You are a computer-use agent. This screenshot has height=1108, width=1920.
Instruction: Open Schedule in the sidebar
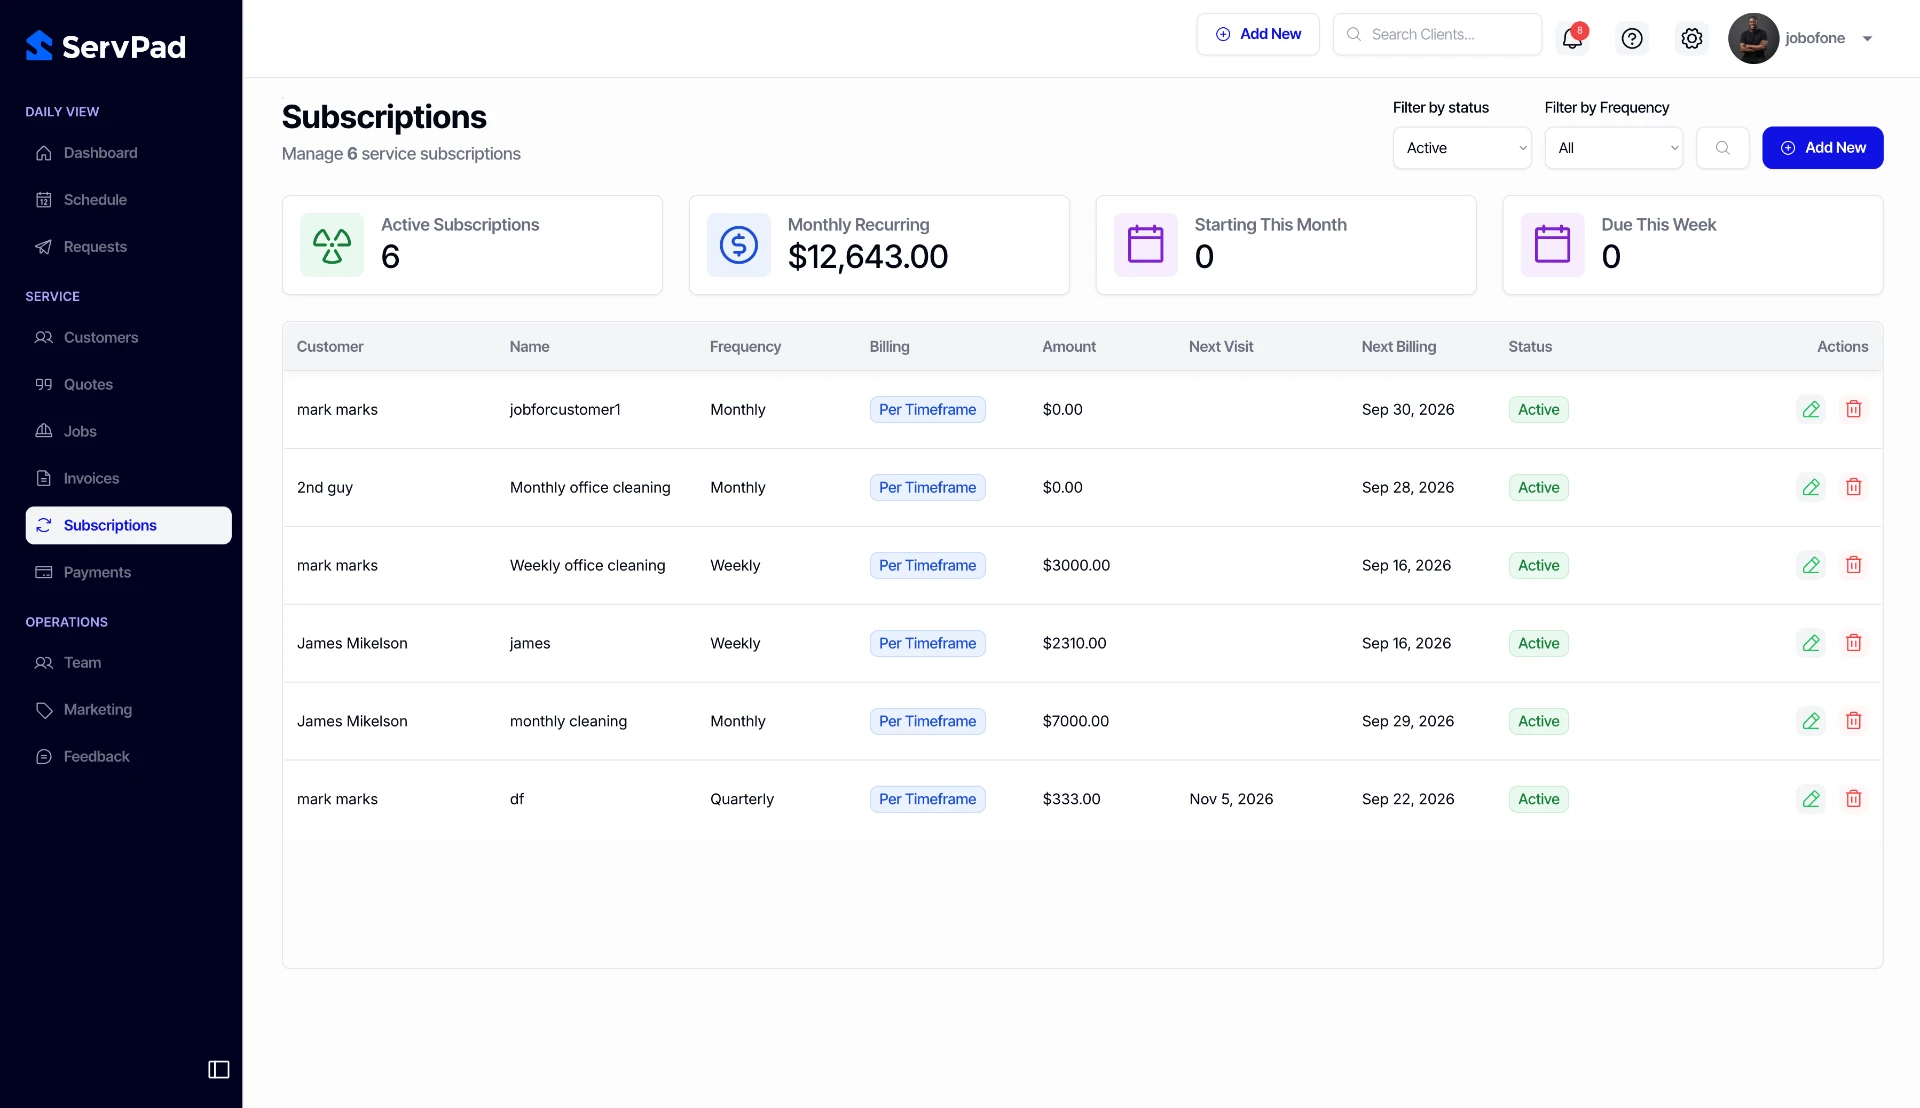pos(128,200)
